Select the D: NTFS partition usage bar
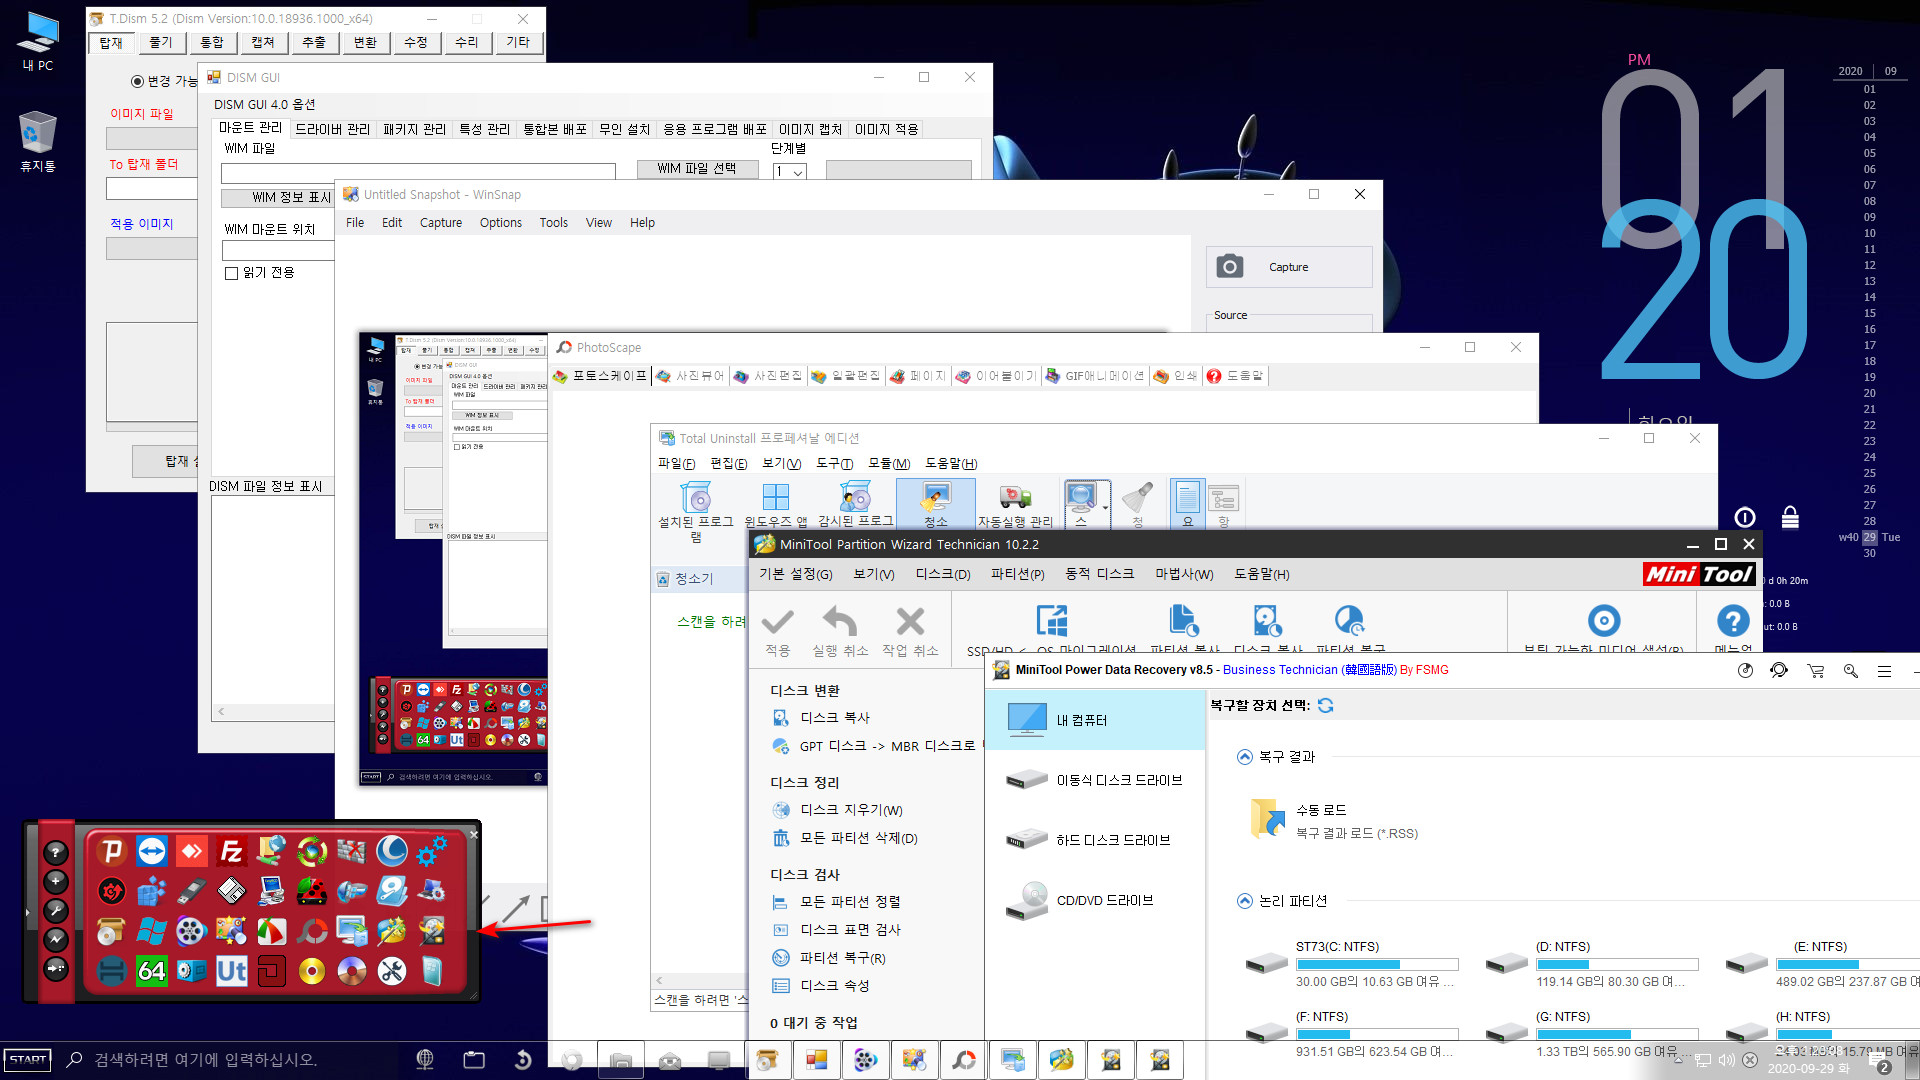 pyautogui.click(x=1617, y=965)
